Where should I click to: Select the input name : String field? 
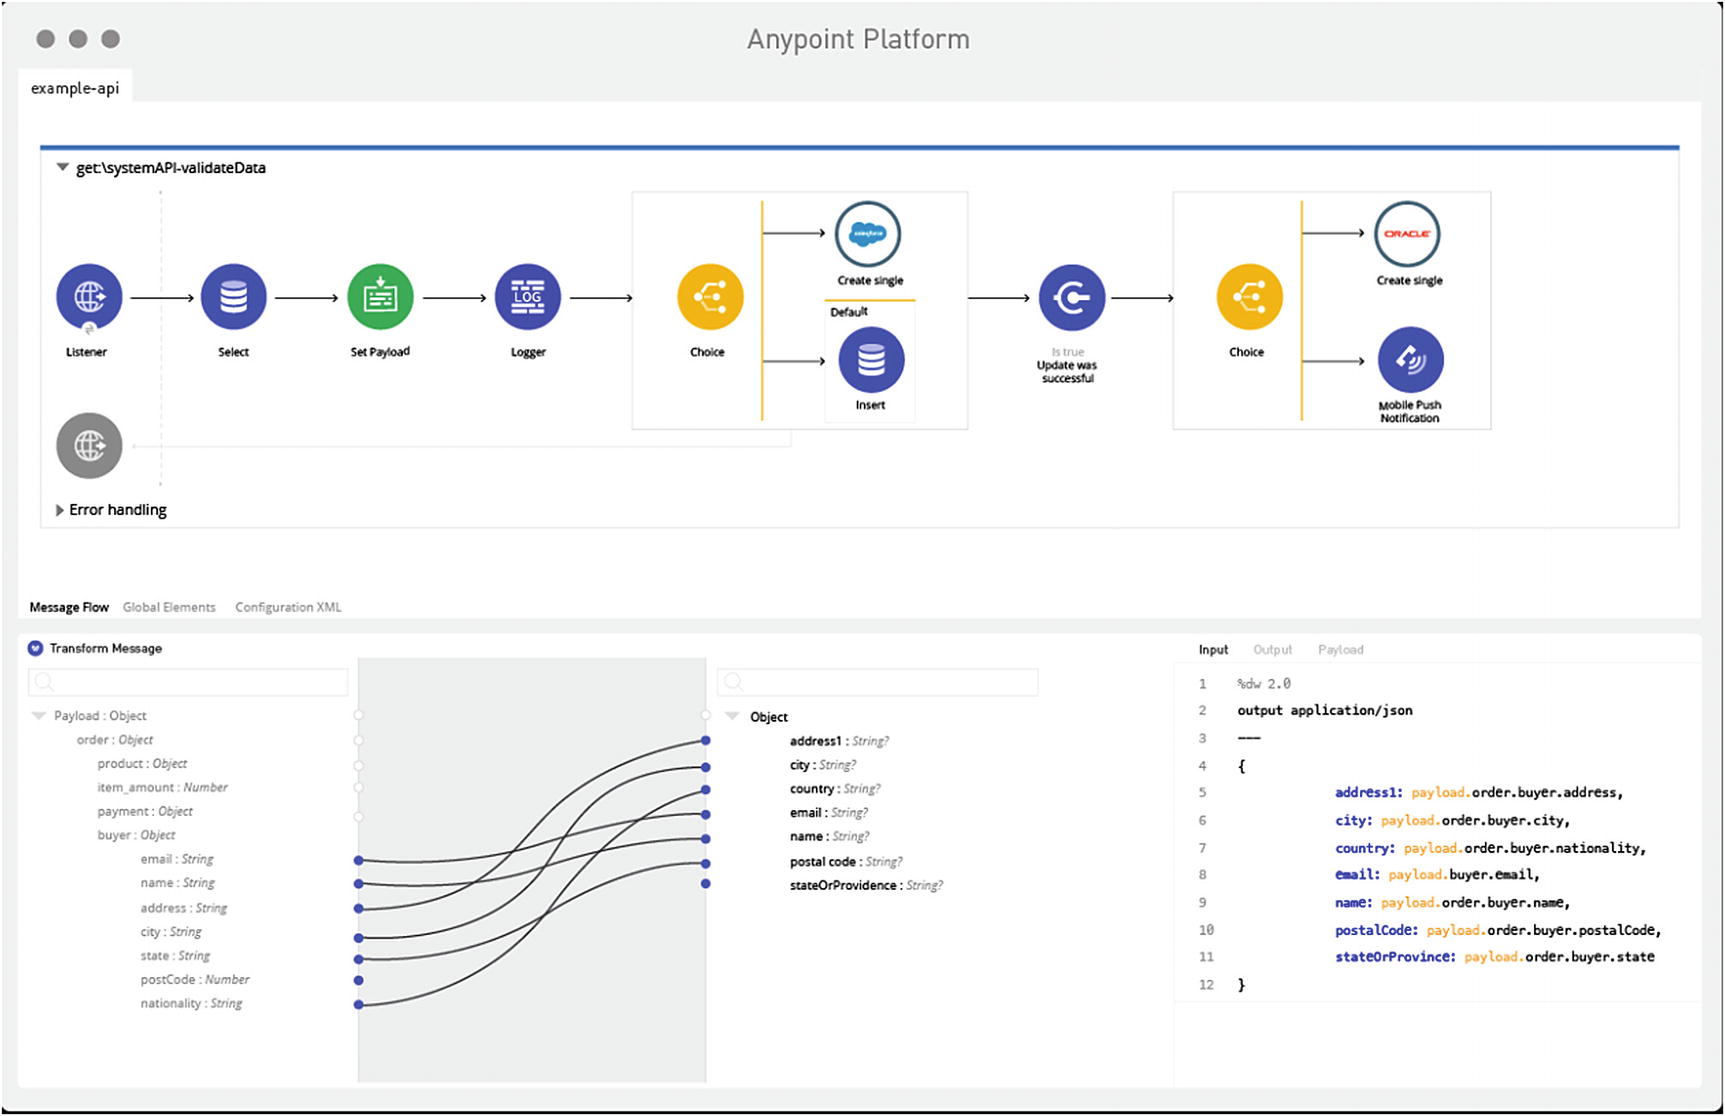(178, 883)
